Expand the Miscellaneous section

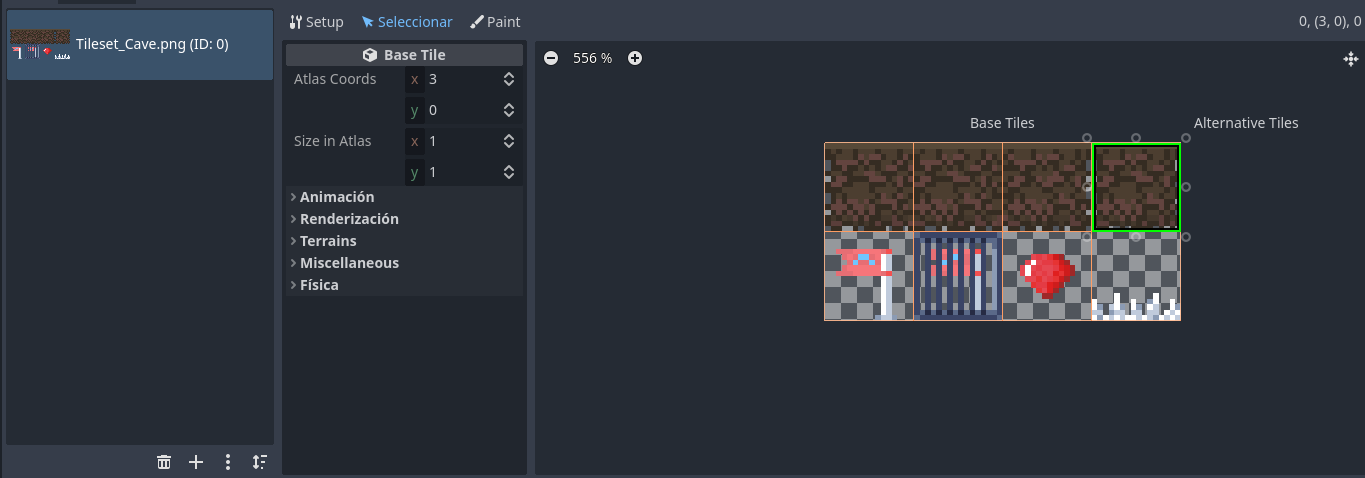404,263
